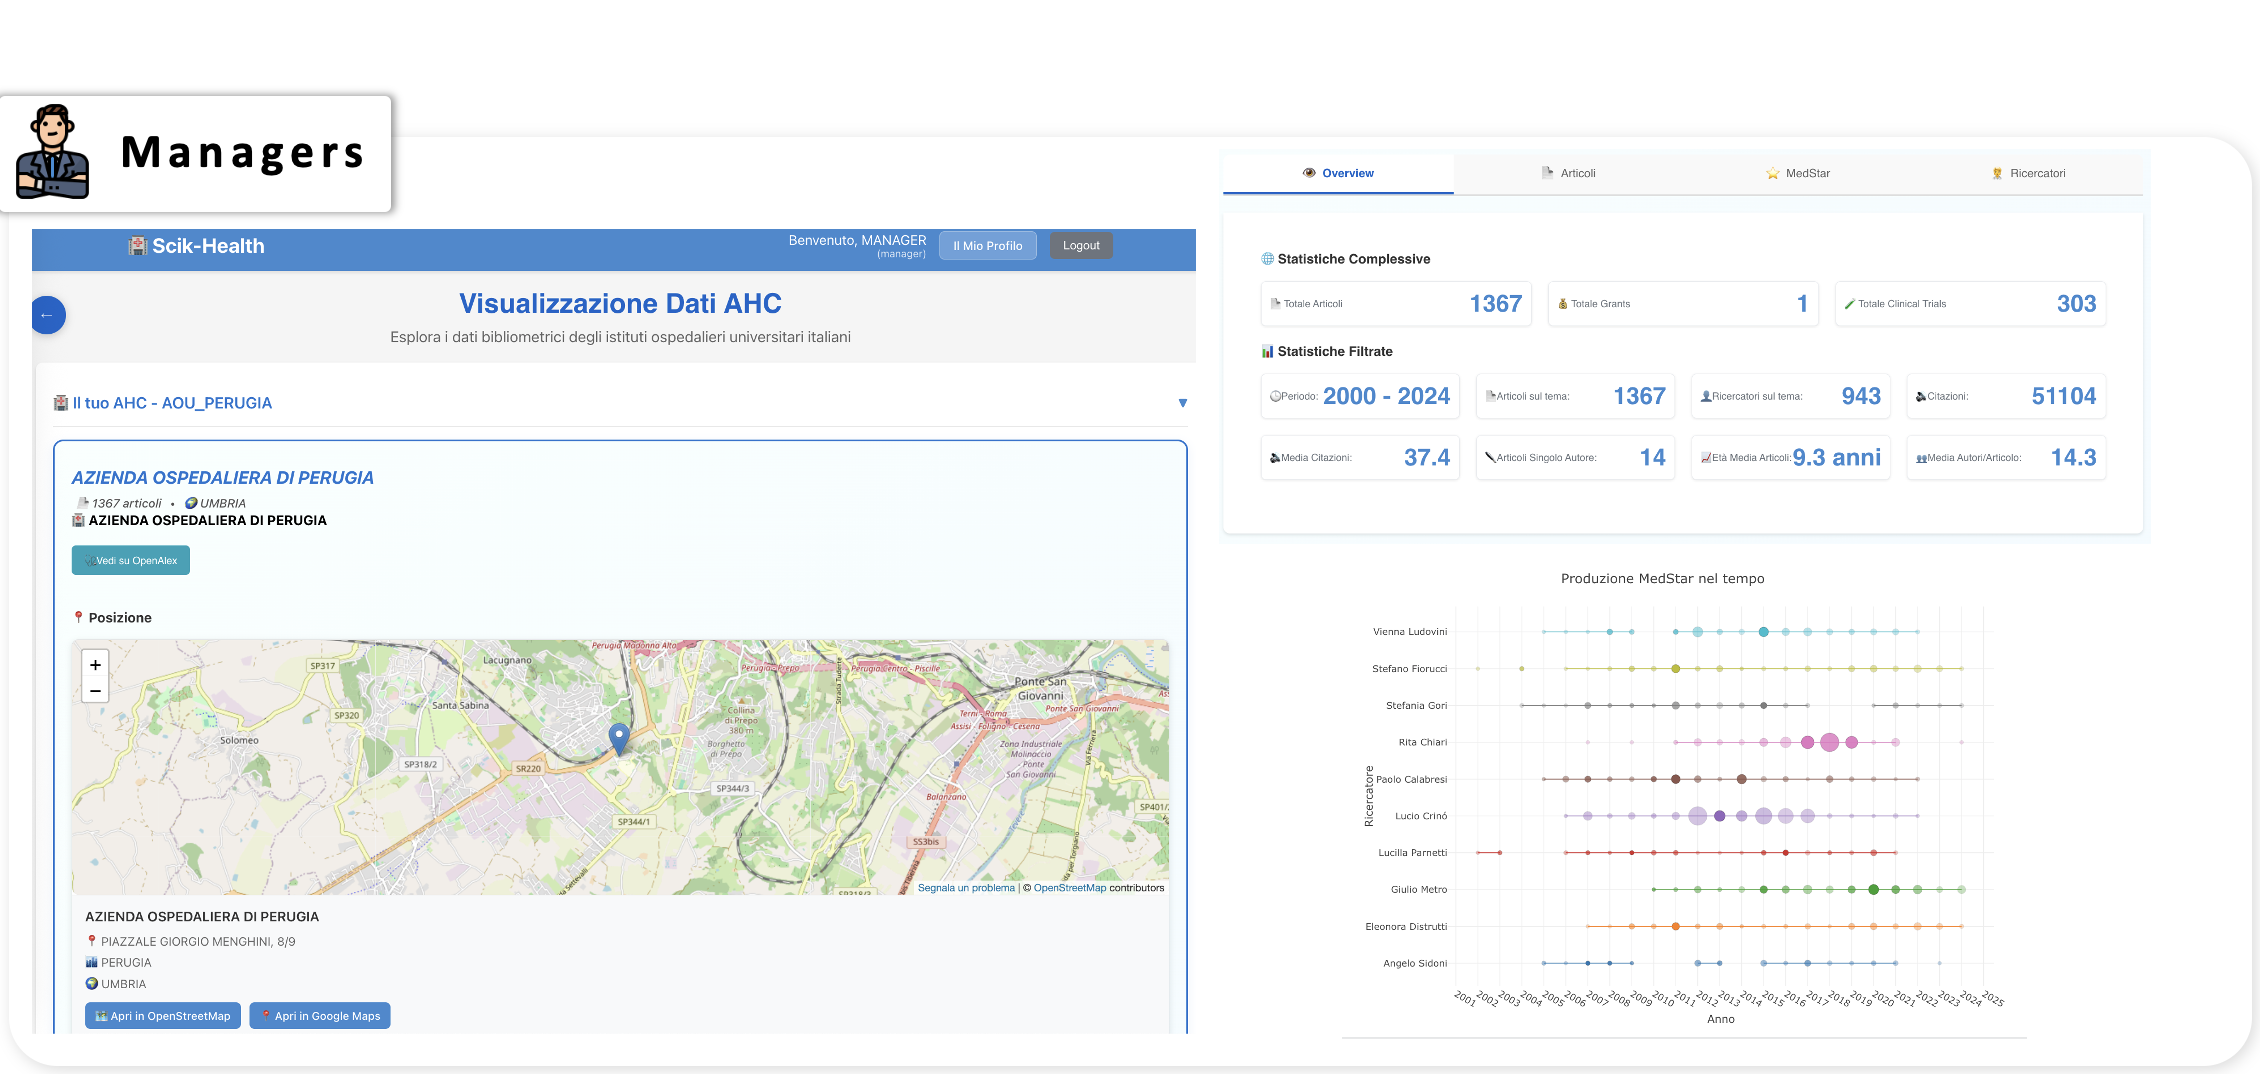Screen dimensions: 2260x1074
Task: Select the Overview tab
Action: click(1337, 173)
